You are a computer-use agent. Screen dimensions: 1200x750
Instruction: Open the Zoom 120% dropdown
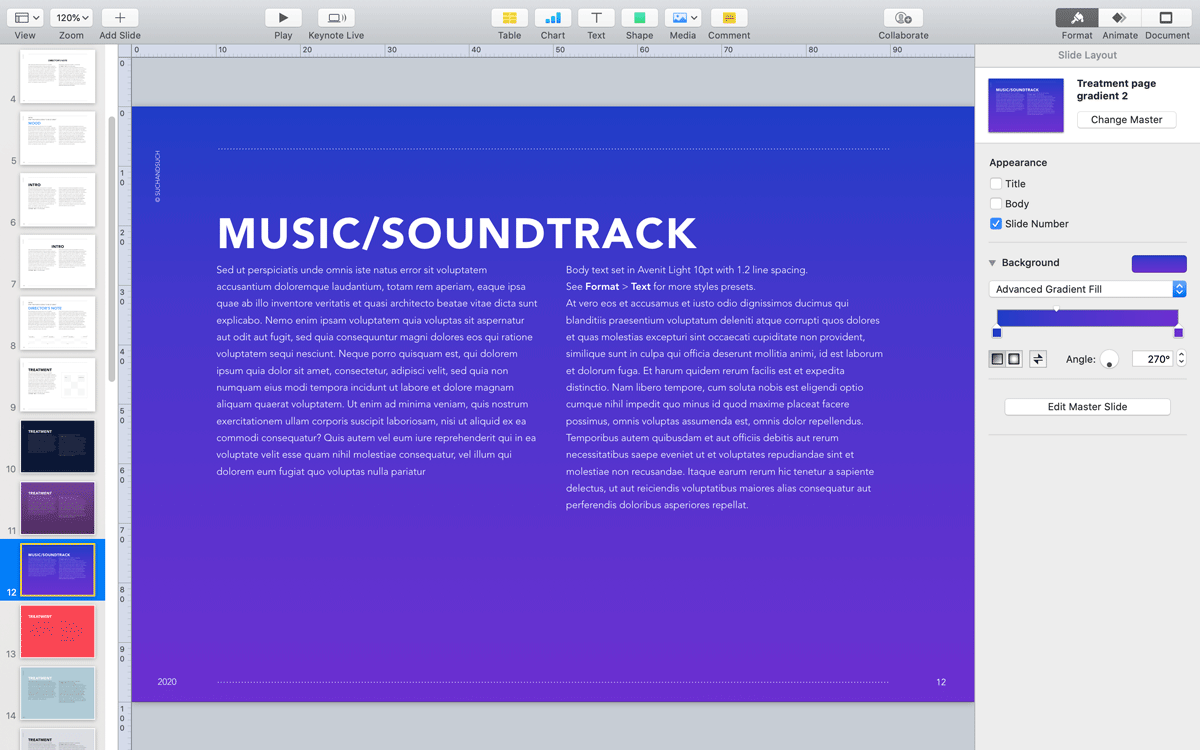tap(71, 18)
